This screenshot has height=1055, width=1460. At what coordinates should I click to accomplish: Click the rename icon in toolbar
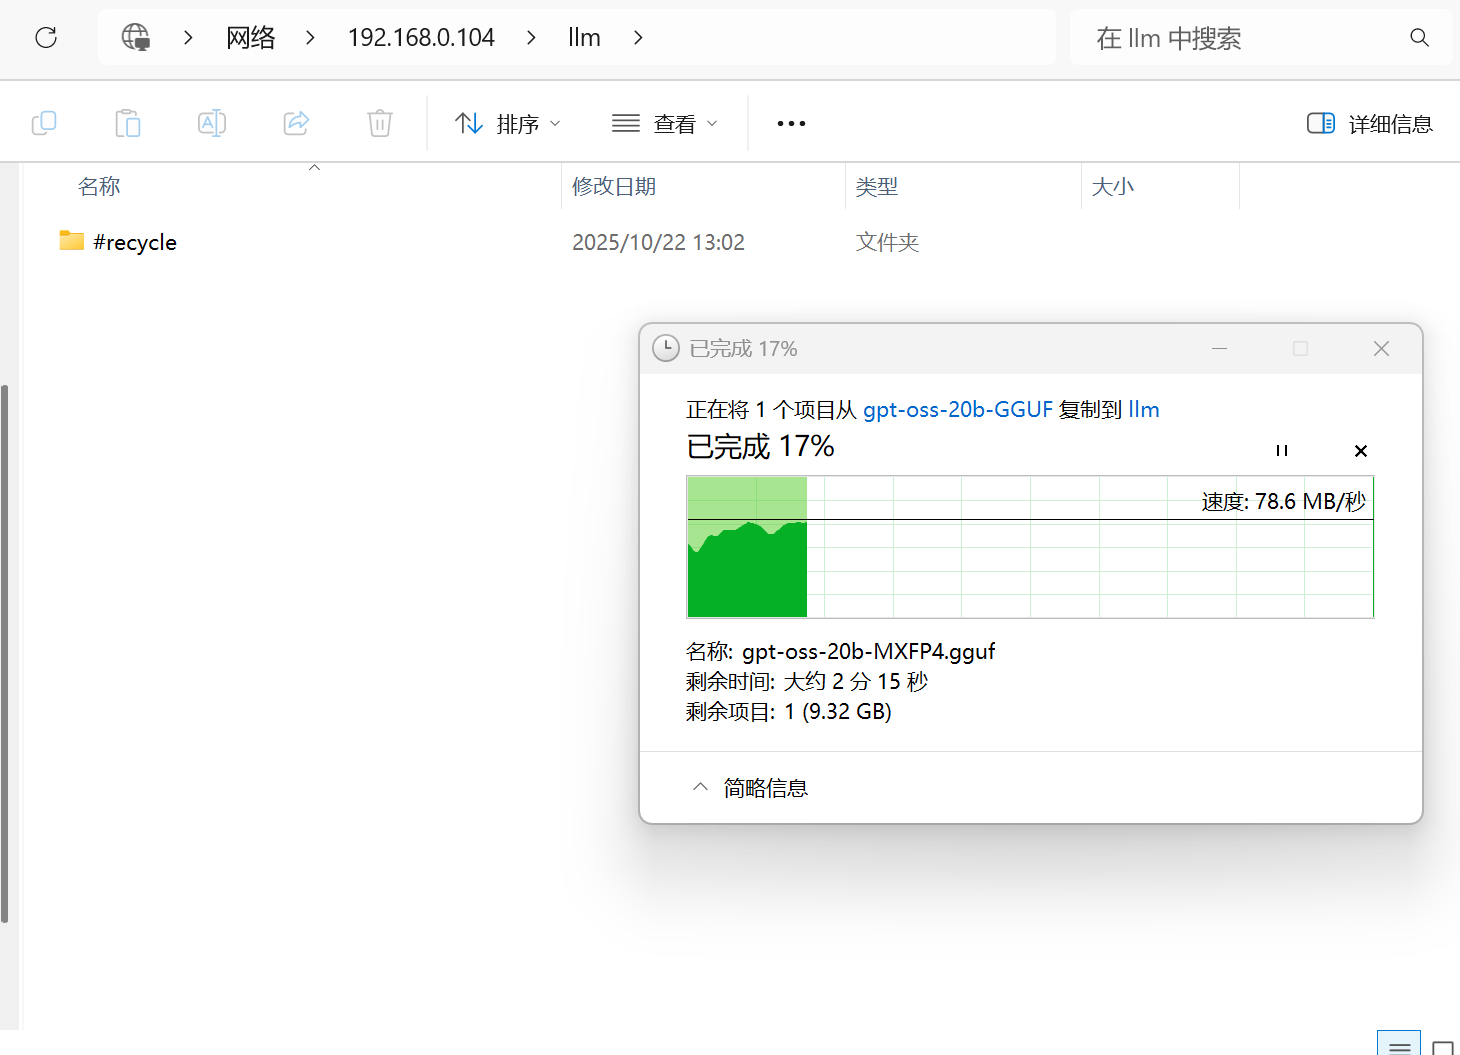[212, 123]
